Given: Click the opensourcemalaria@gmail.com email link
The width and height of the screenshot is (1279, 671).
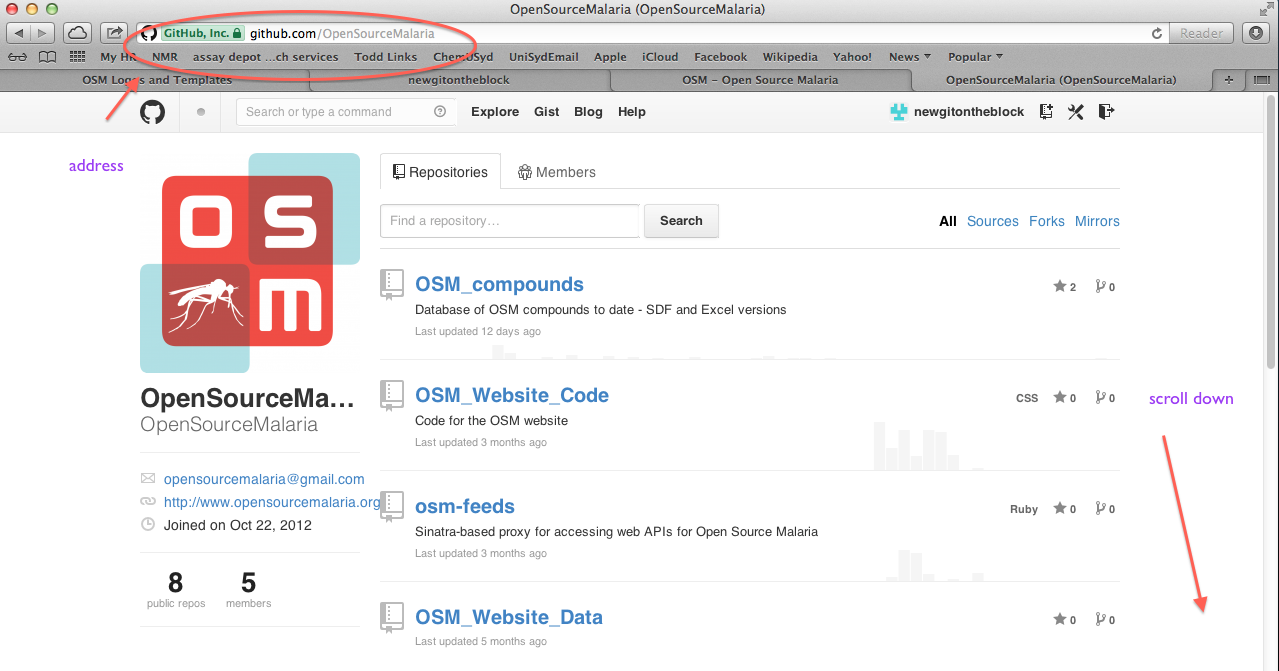Looking at the screenshot, I should tap(264, 479).
